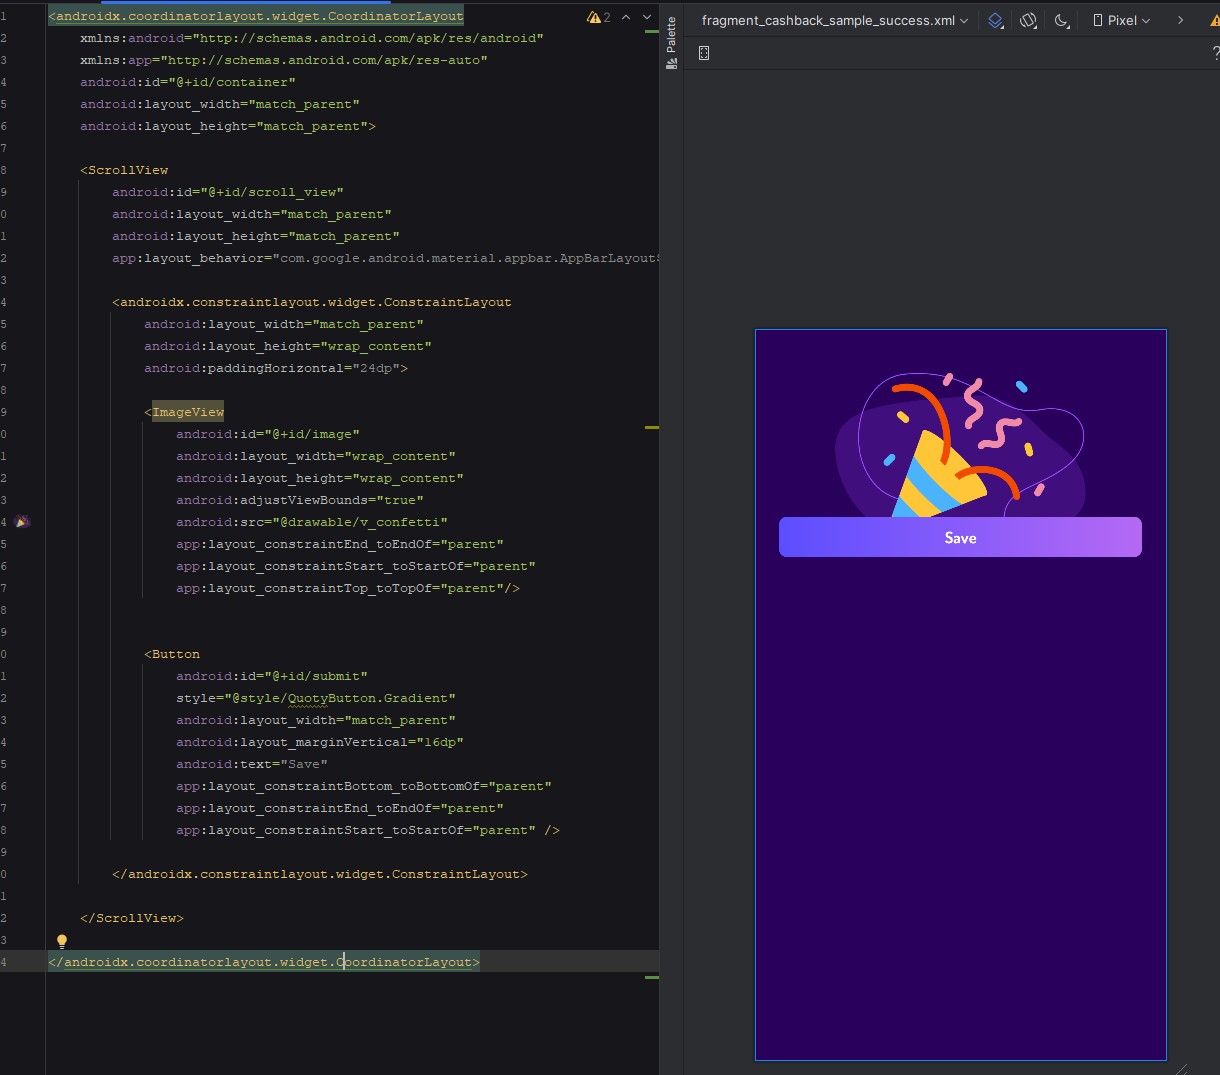Click the resize handle at preview bottom corner
The height and width of the screenshot is (1075, 1220).
(x=1181, y=1069)
